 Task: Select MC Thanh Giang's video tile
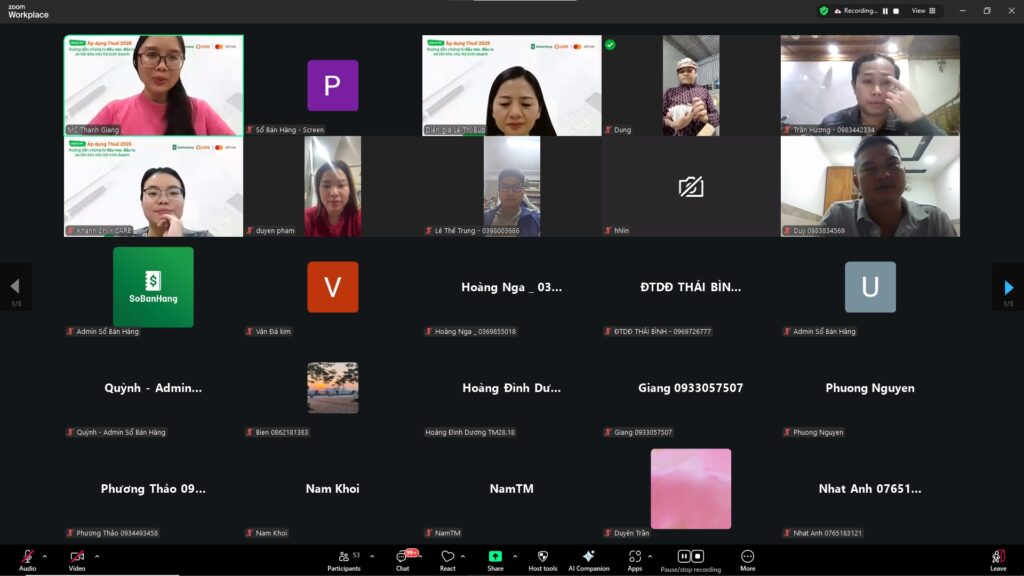coord(154,85)
